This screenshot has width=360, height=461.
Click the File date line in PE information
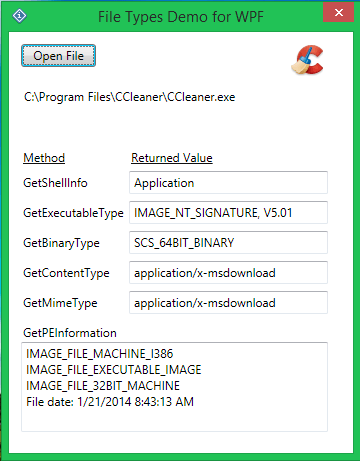pyautogui.click(x=110, y=402)
